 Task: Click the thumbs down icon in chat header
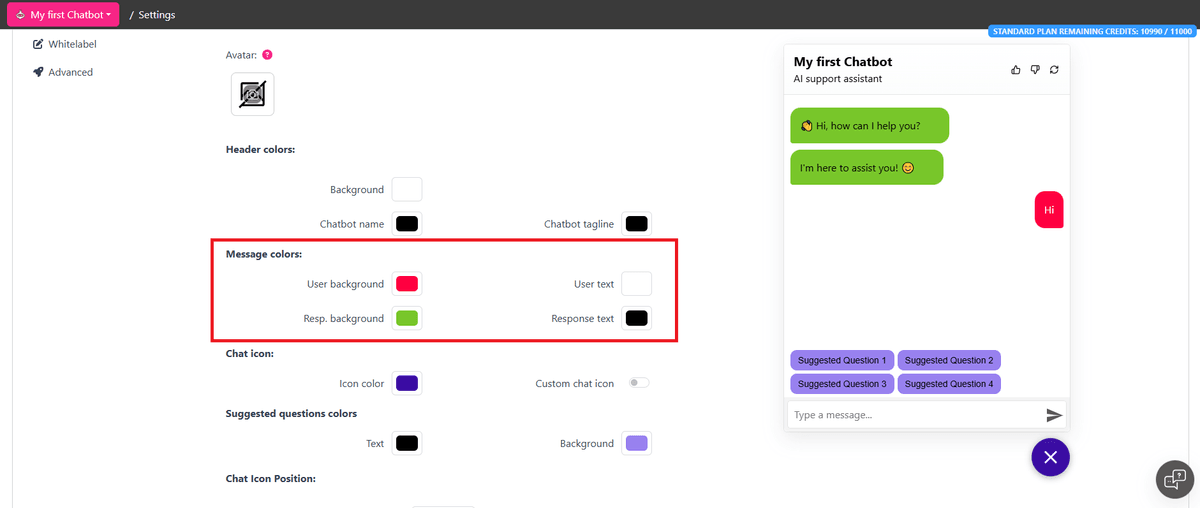(1035, 69)
